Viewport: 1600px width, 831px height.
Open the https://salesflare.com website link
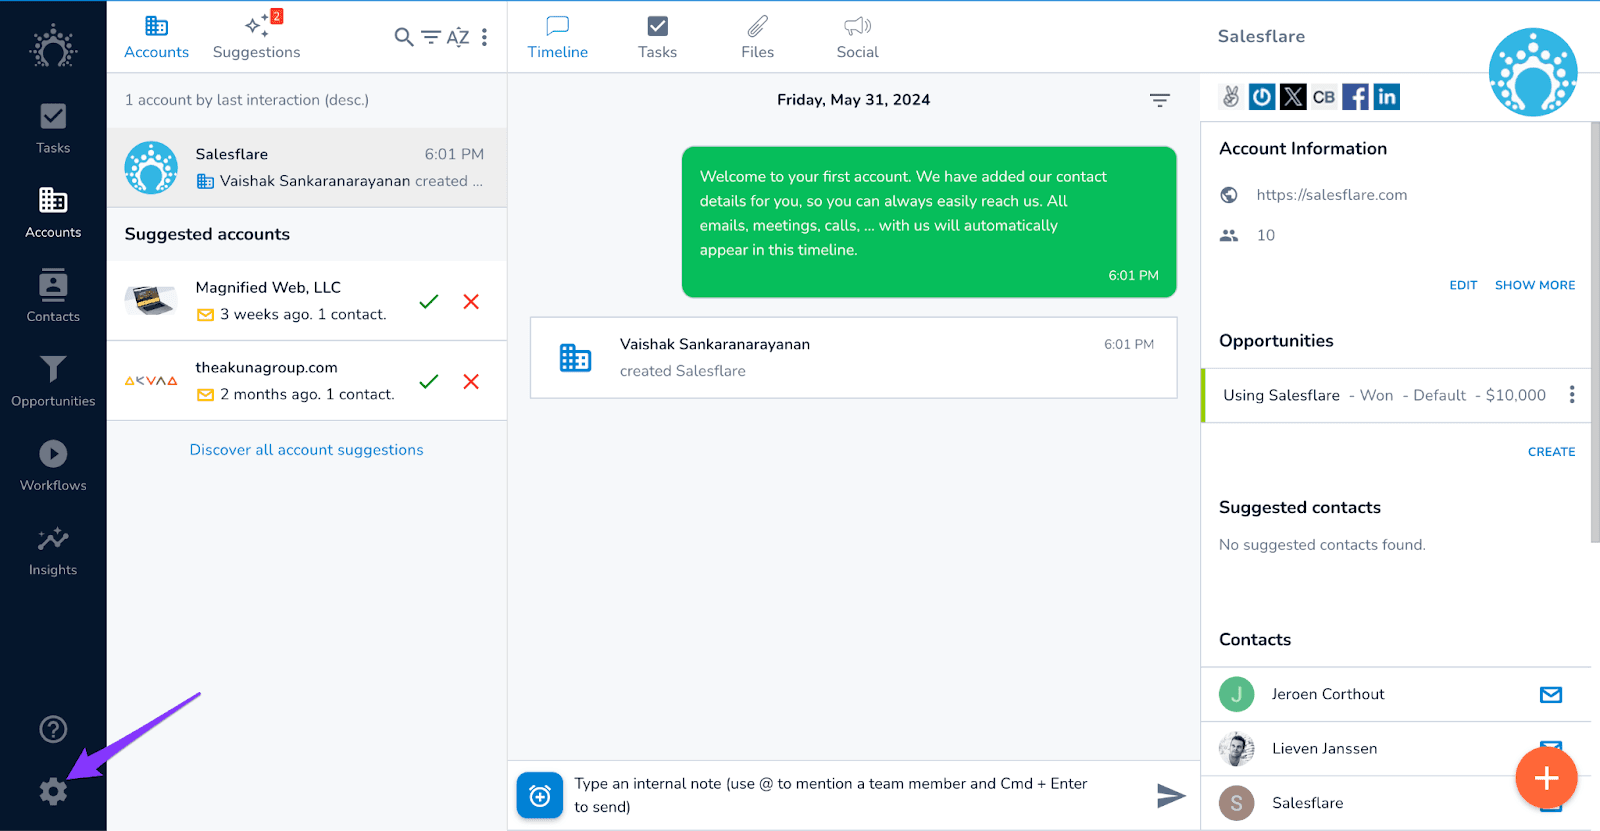click(1332, 195)
